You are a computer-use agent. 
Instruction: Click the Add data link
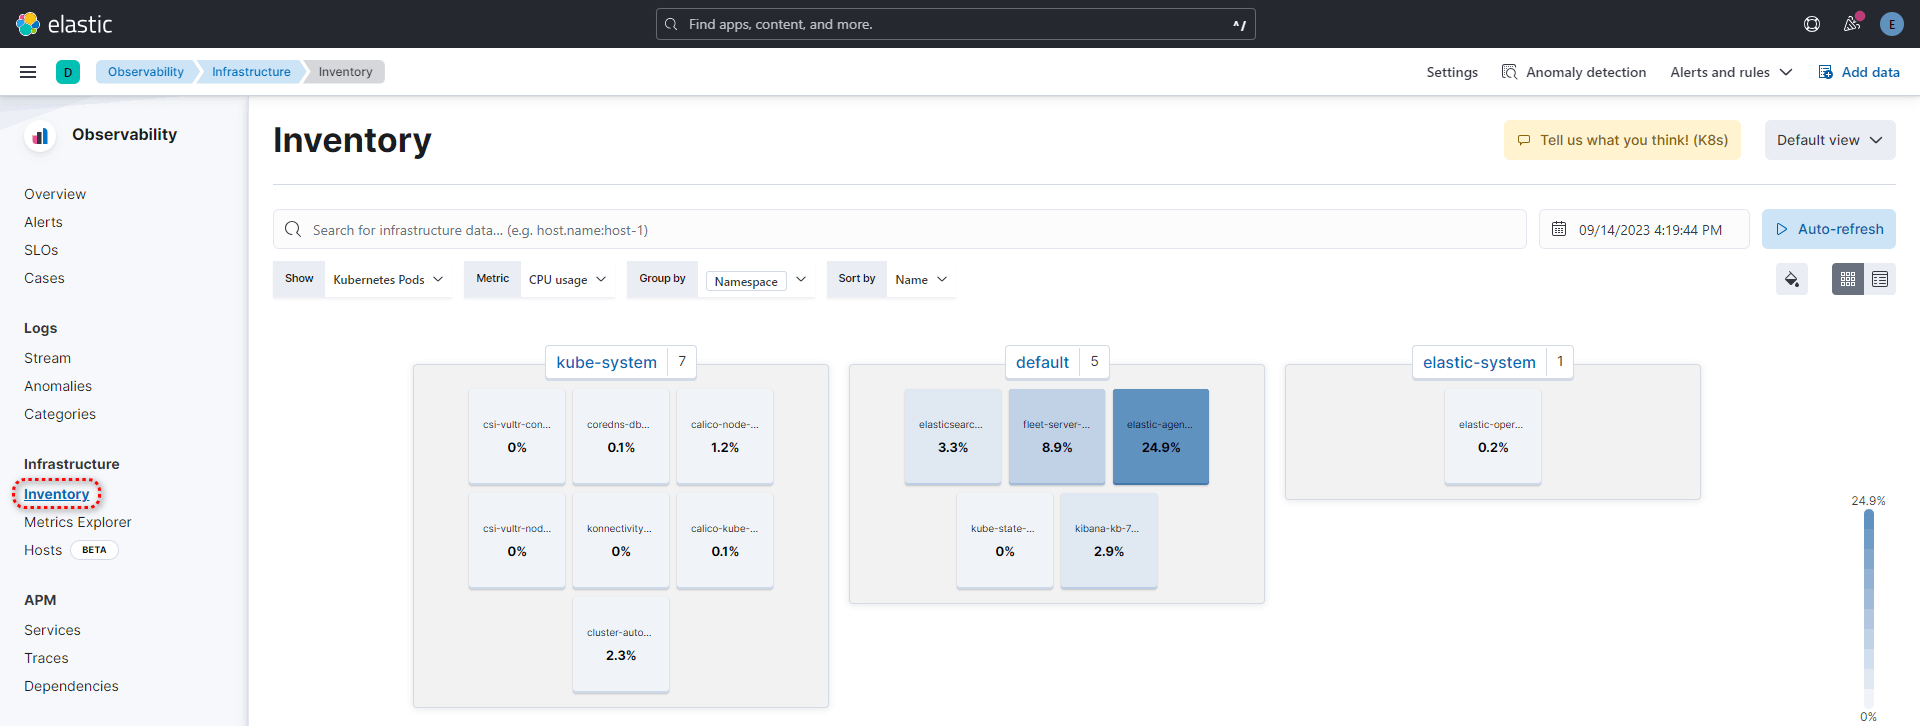[x=1859, y=72]
